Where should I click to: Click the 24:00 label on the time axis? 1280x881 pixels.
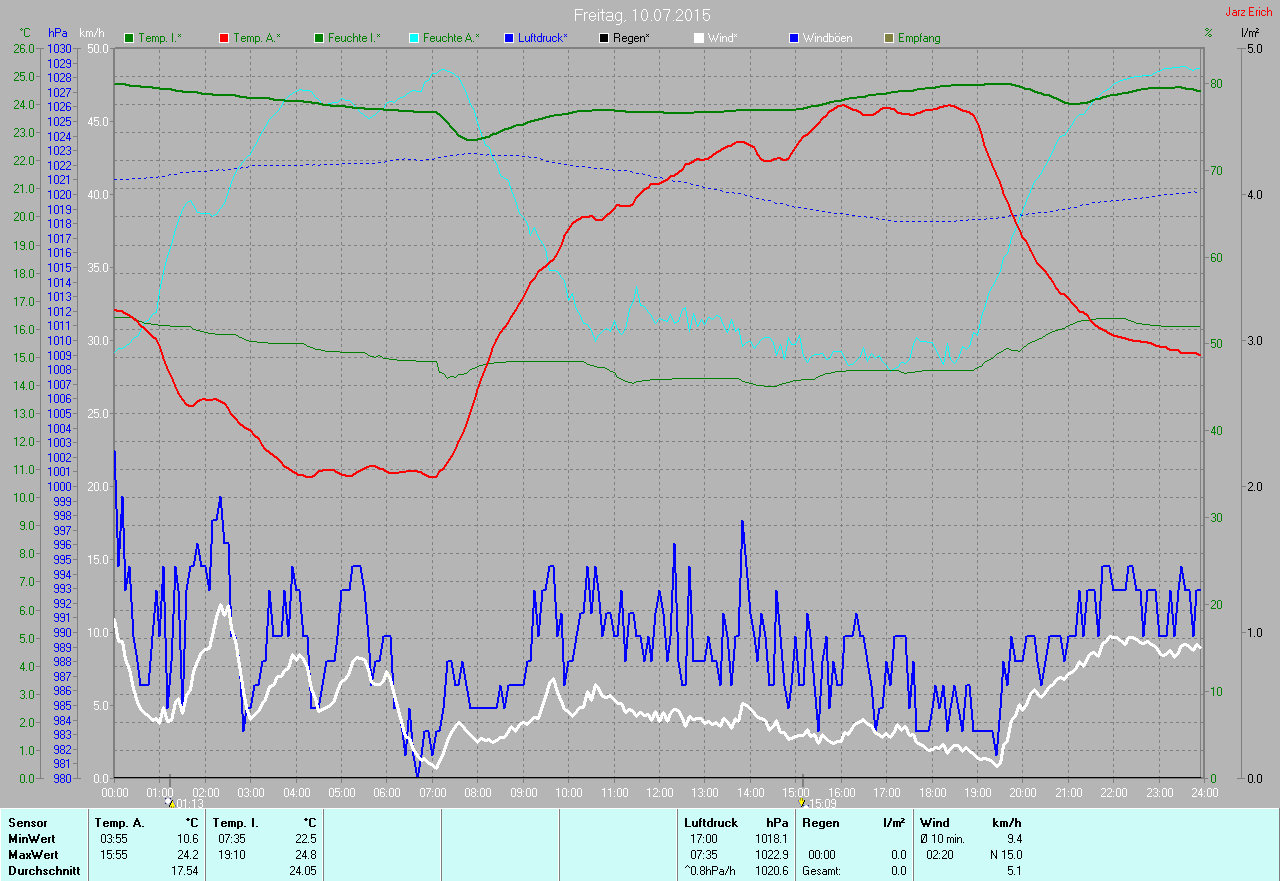(1204, 792)
